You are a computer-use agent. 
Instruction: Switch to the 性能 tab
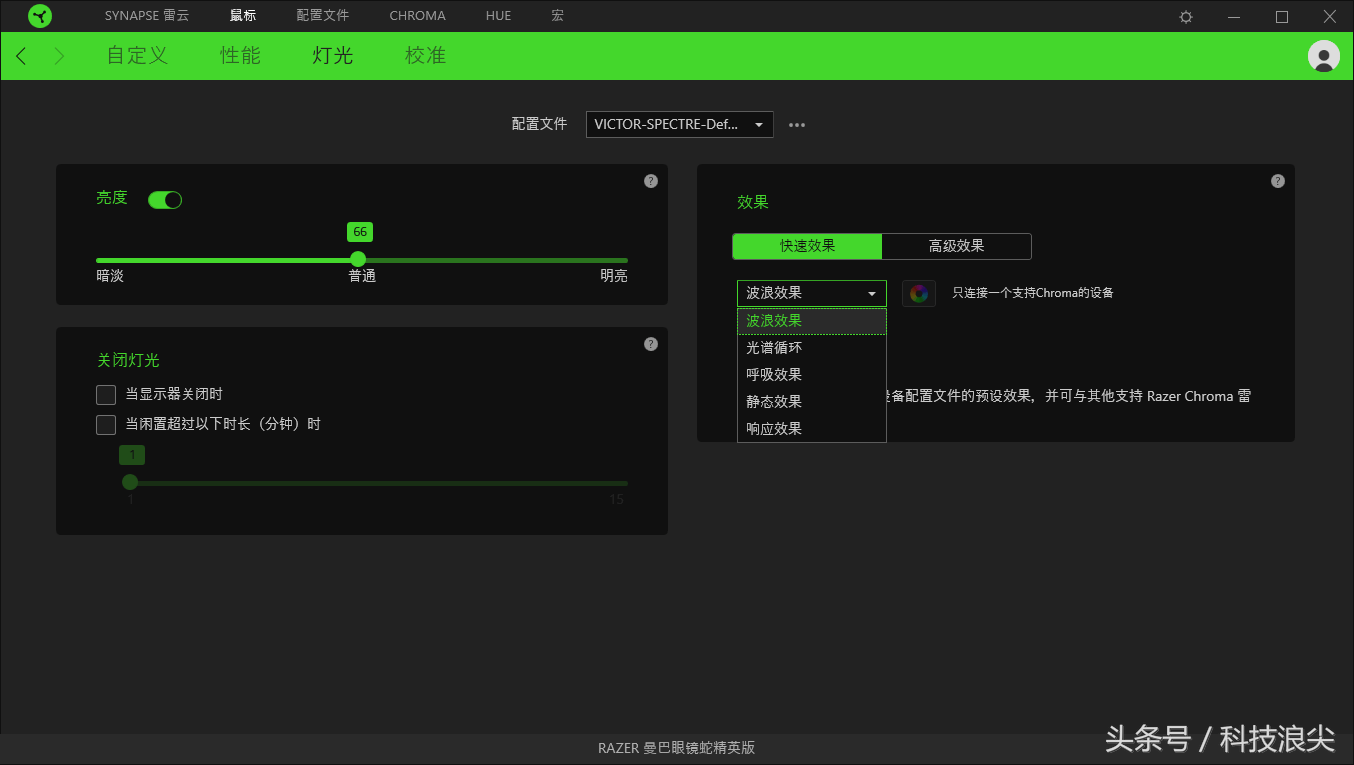pos(240,56)
